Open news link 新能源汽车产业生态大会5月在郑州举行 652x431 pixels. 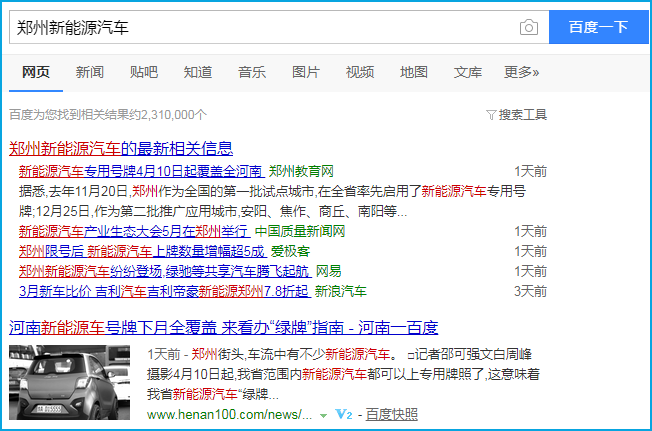(134, 231)
